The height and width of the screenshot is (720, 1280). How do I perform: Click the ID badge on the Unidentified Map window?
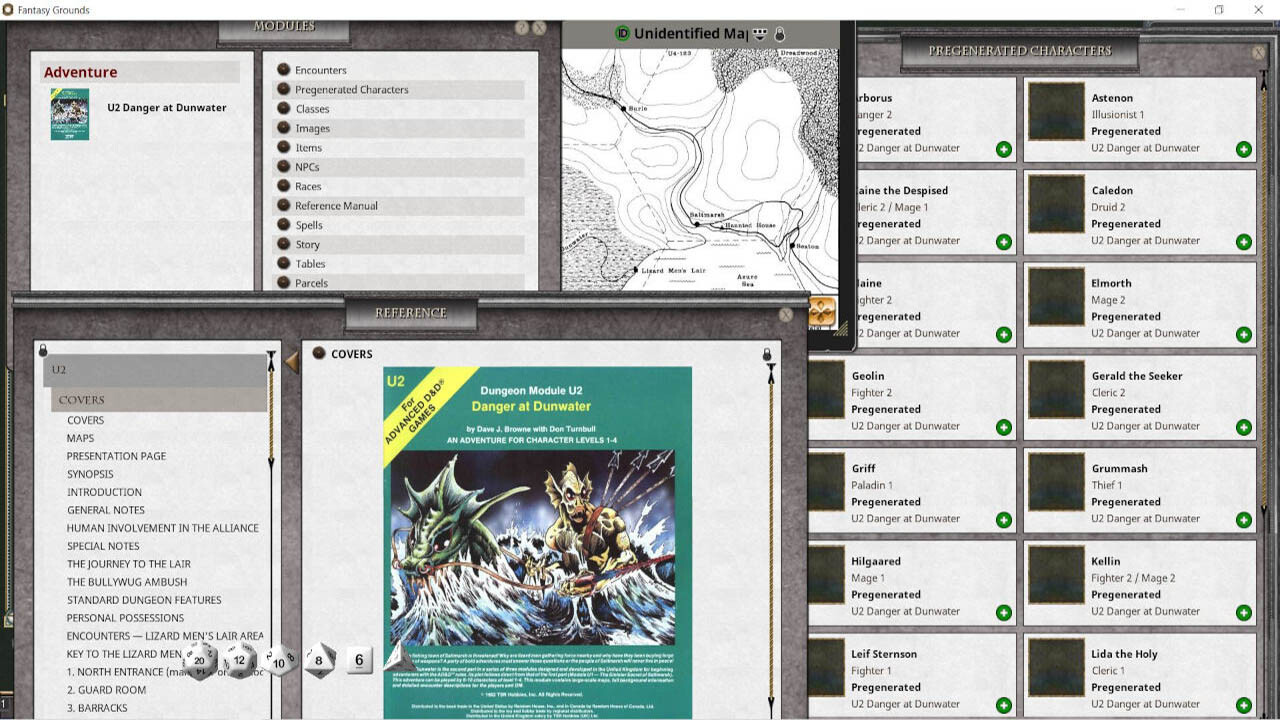pos(621,33)
